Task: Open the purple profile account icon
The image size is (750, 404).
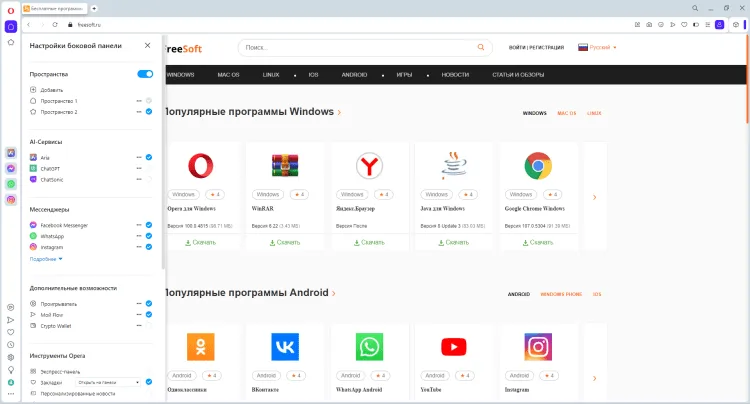Action: click(x=719, y=24)
